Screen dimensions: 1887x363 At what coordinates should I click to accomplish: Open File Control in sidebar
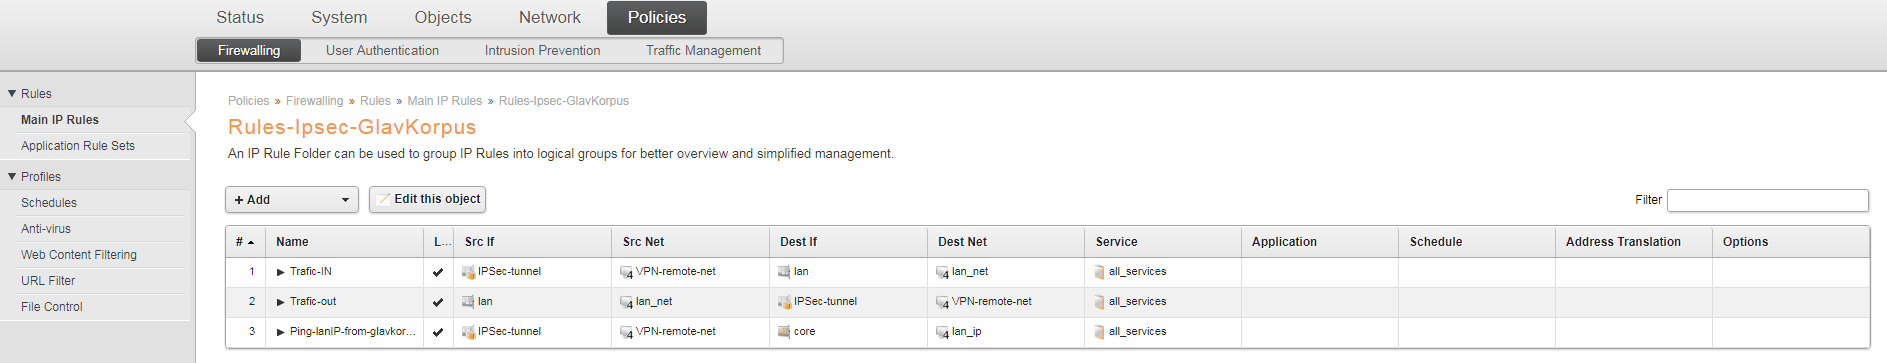[52, 306]
